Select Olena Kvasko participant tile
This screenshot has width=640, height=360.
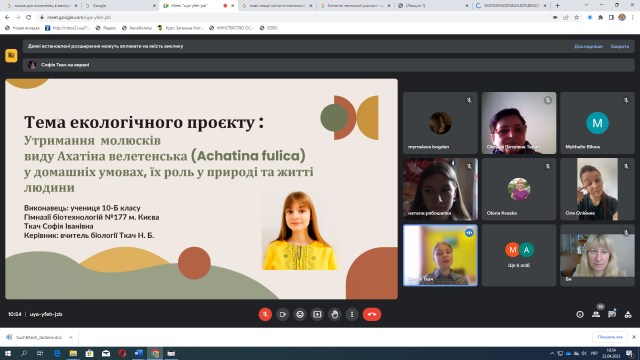(519, 189)
